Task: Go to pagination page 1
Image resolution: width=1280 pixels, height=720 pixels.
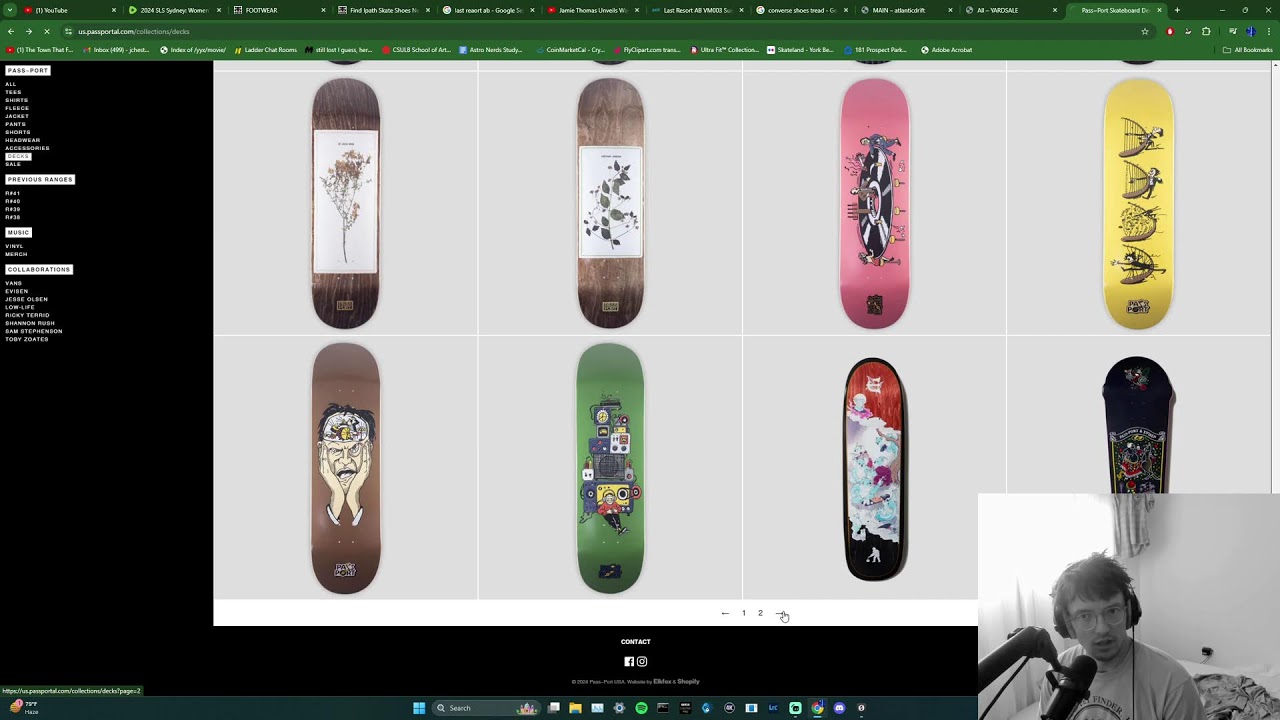Action: pyautogui.click(x=744, y=613)
